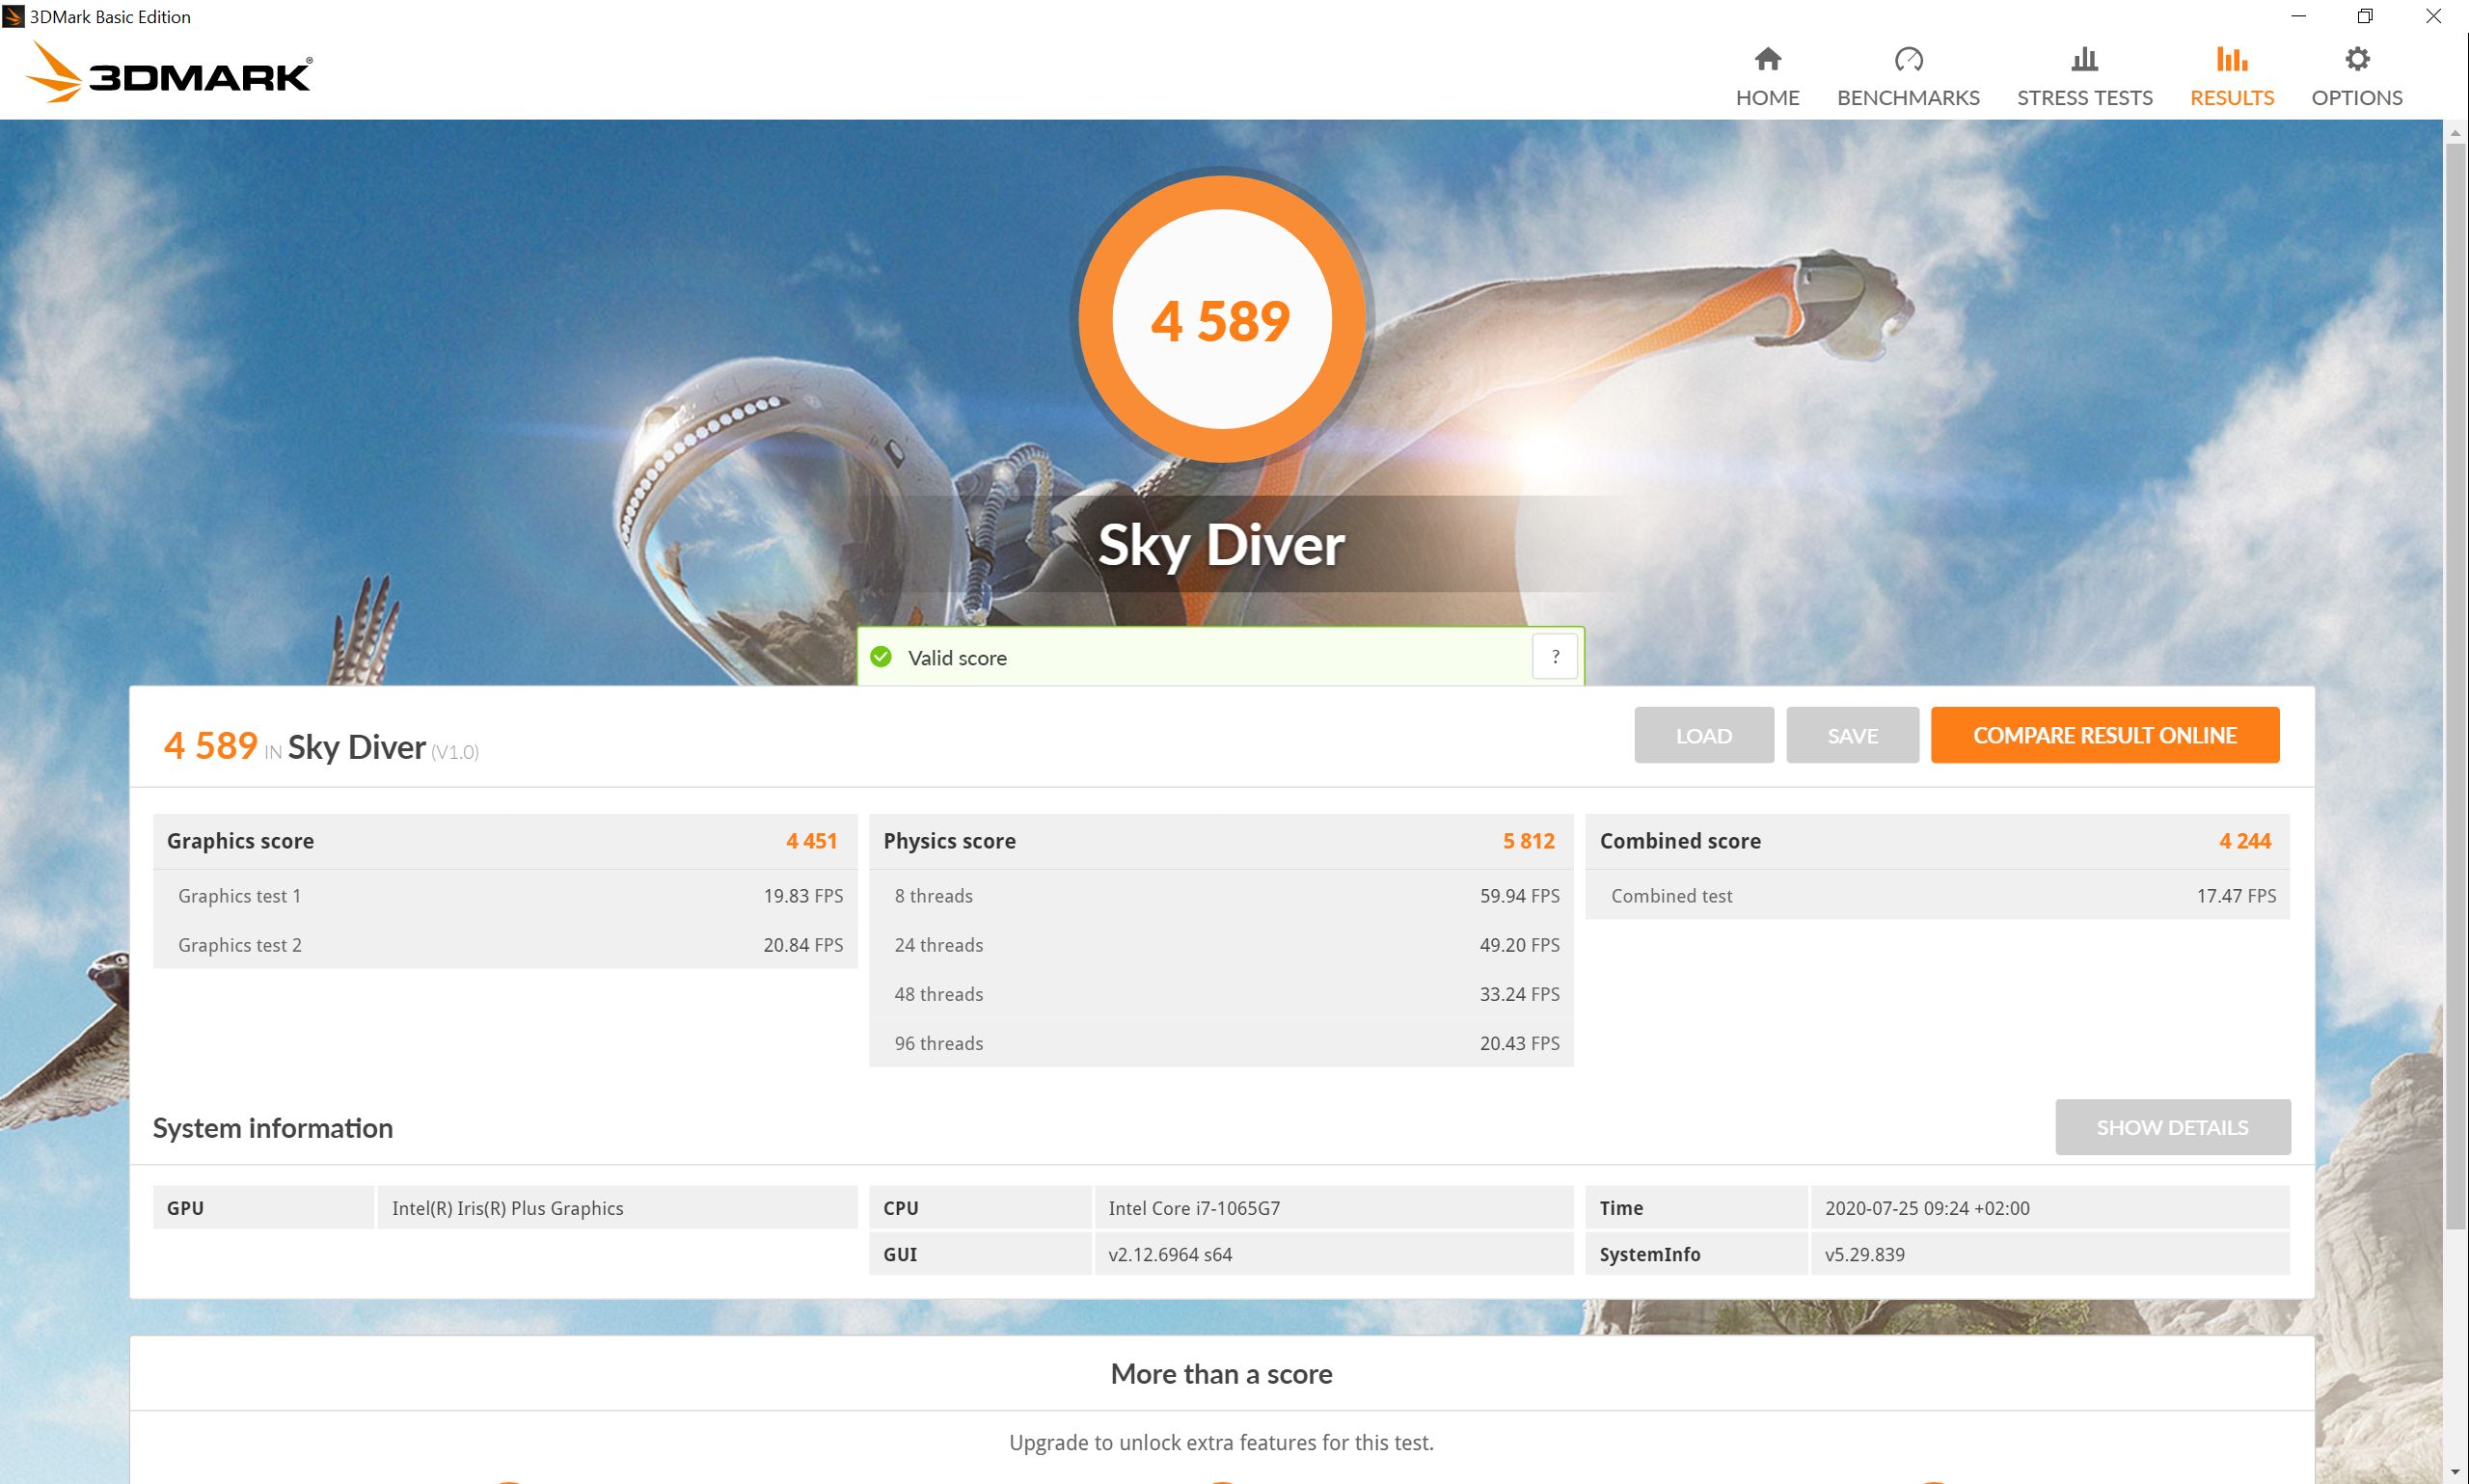Viewport: 2469px width, 1484px height.
Task: Expand system info with SHOW DETAILS
Action: tap(2172, 1127)
